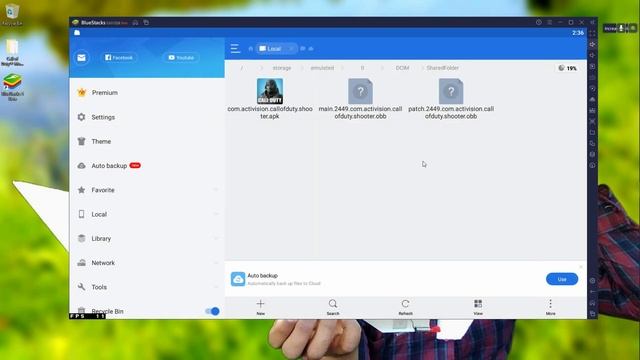640x360 pixels.
Task: Go to 0 folder in breadcrumb path
Action: coord(362,68)
